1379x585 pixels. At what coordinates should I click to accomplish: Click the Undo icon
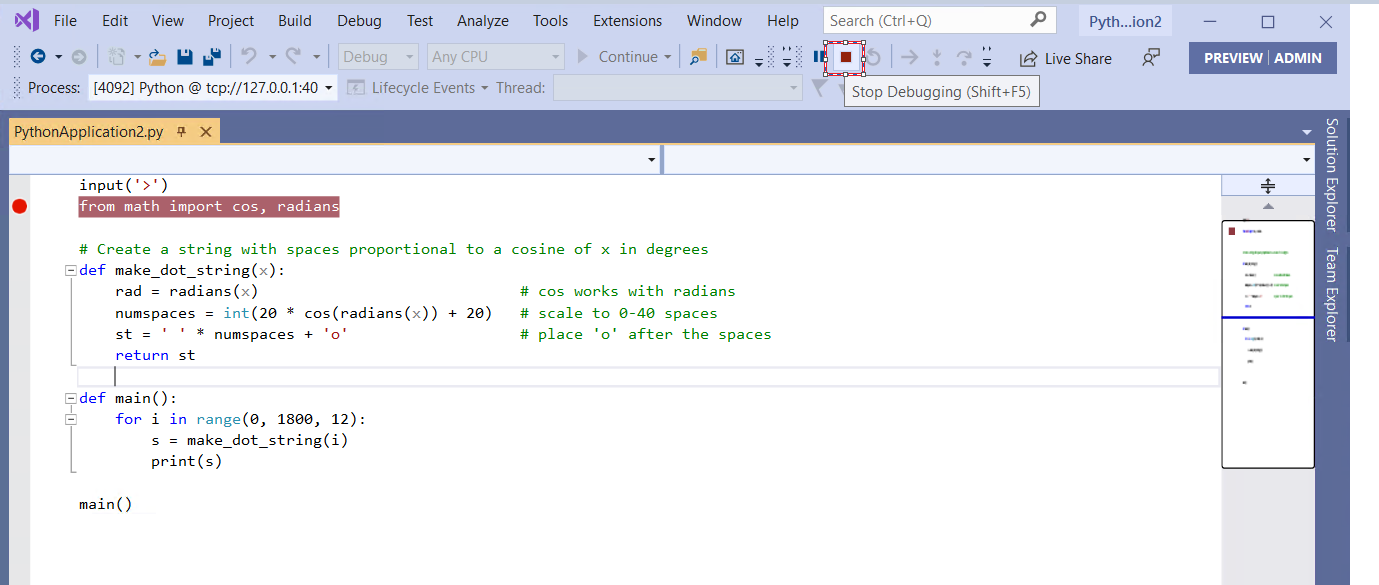(251, 57)
